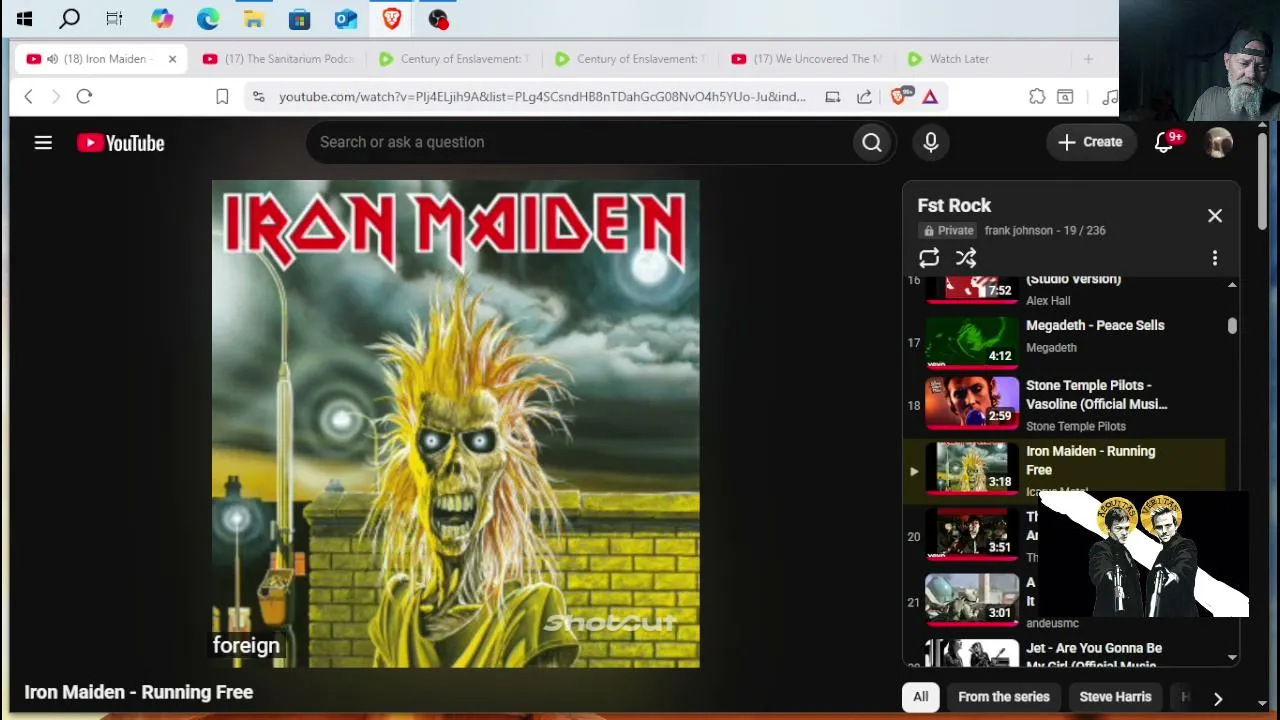Click the playlist scrollbar up arrow
Image resolution: width=1280 pixels, height=720 pixels.
point(1232,285)
